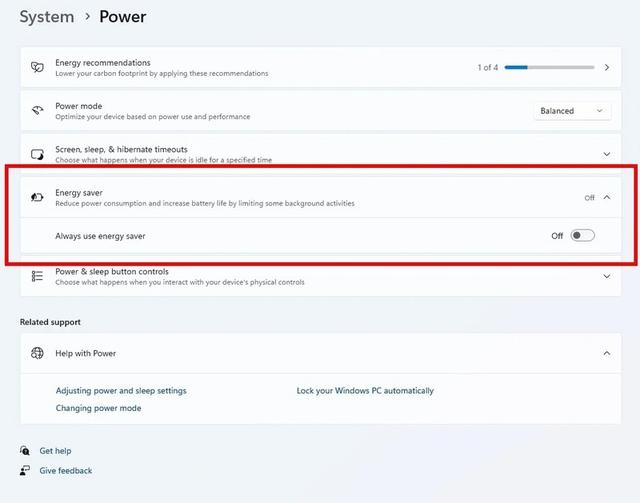Click the Screen and sleep timeouts icon
This screenshot has height=503, width=640.
[x=37, y=154]
